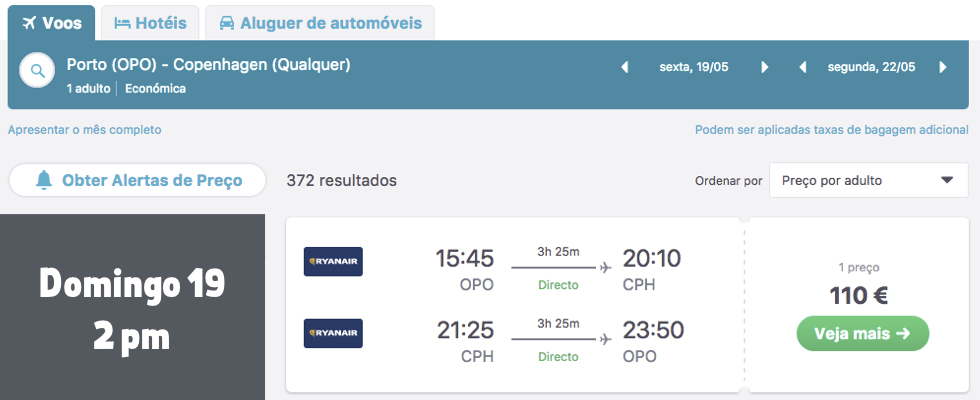This screenshot has width=980, height=400.
Task: Go to previous return date
Action: (802, 68)
